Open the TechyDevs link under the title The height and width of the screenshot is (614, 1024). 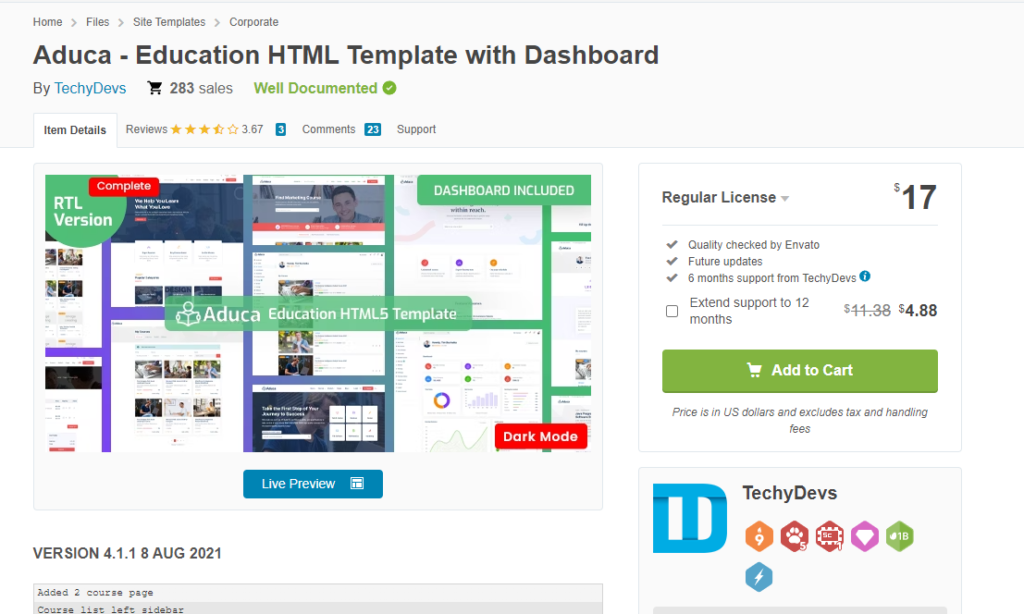click(91, 88)
